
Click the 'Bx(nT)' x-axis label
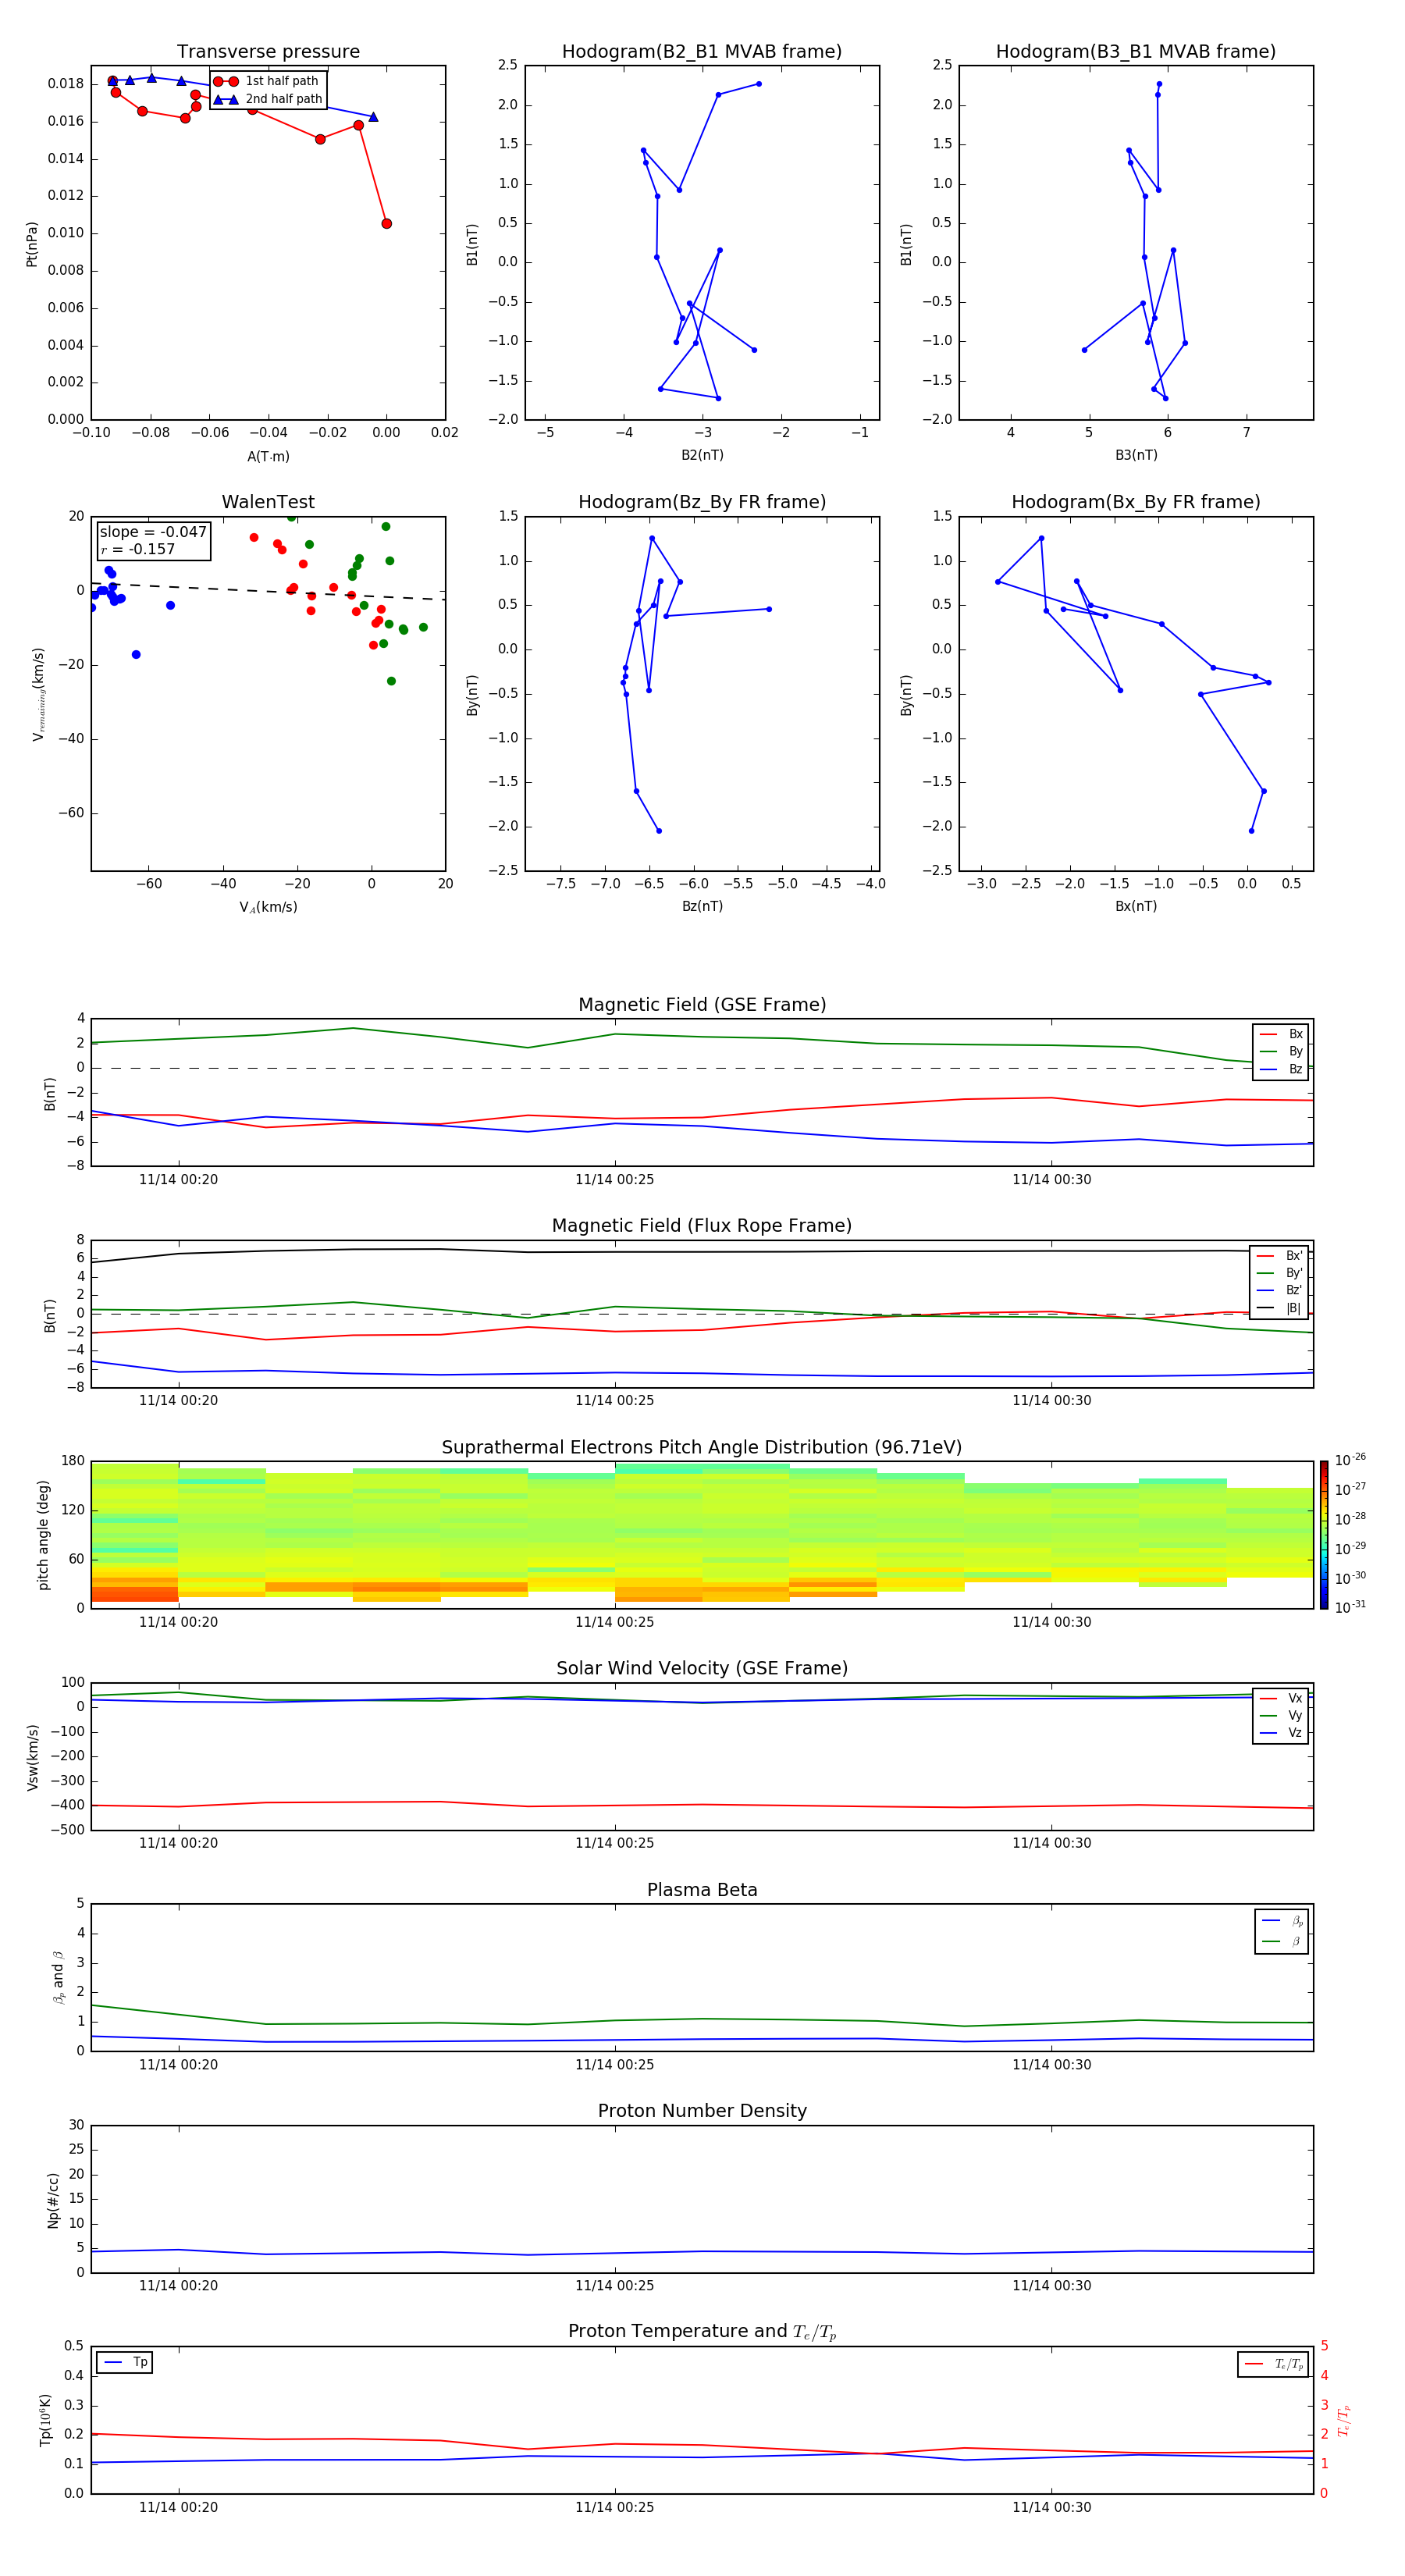tap(1136, 906)
